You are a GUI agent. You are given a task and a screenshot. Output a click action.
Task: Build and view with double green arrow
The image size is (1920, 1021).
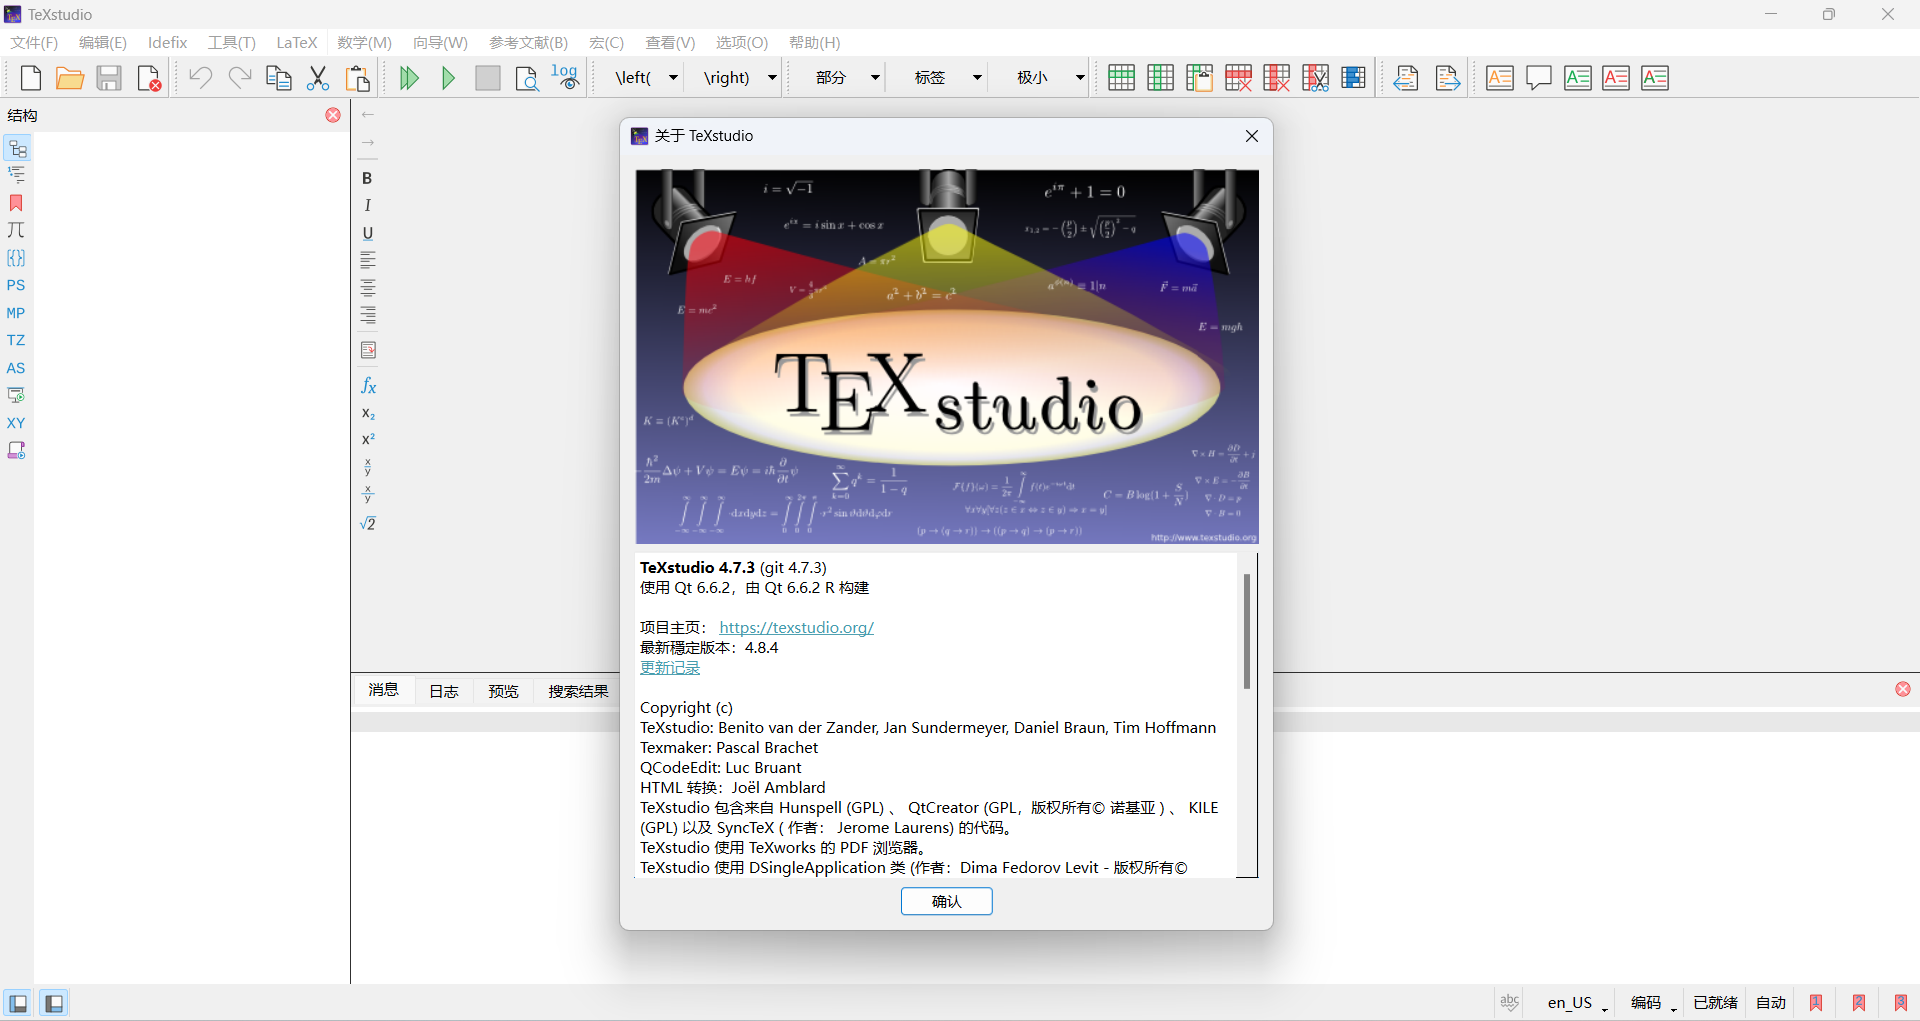click(409, 78)
